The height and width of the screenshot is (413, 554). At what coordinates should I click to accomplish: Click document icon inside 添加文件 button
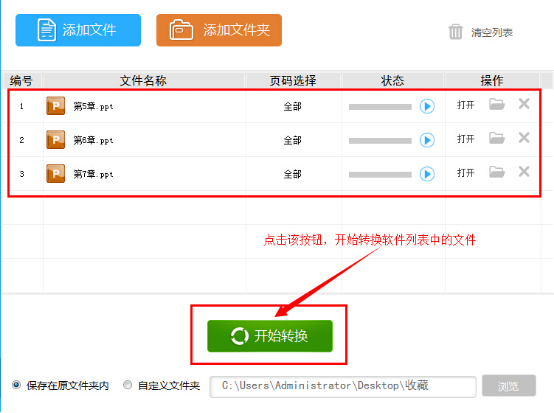(x=47, y=30)
